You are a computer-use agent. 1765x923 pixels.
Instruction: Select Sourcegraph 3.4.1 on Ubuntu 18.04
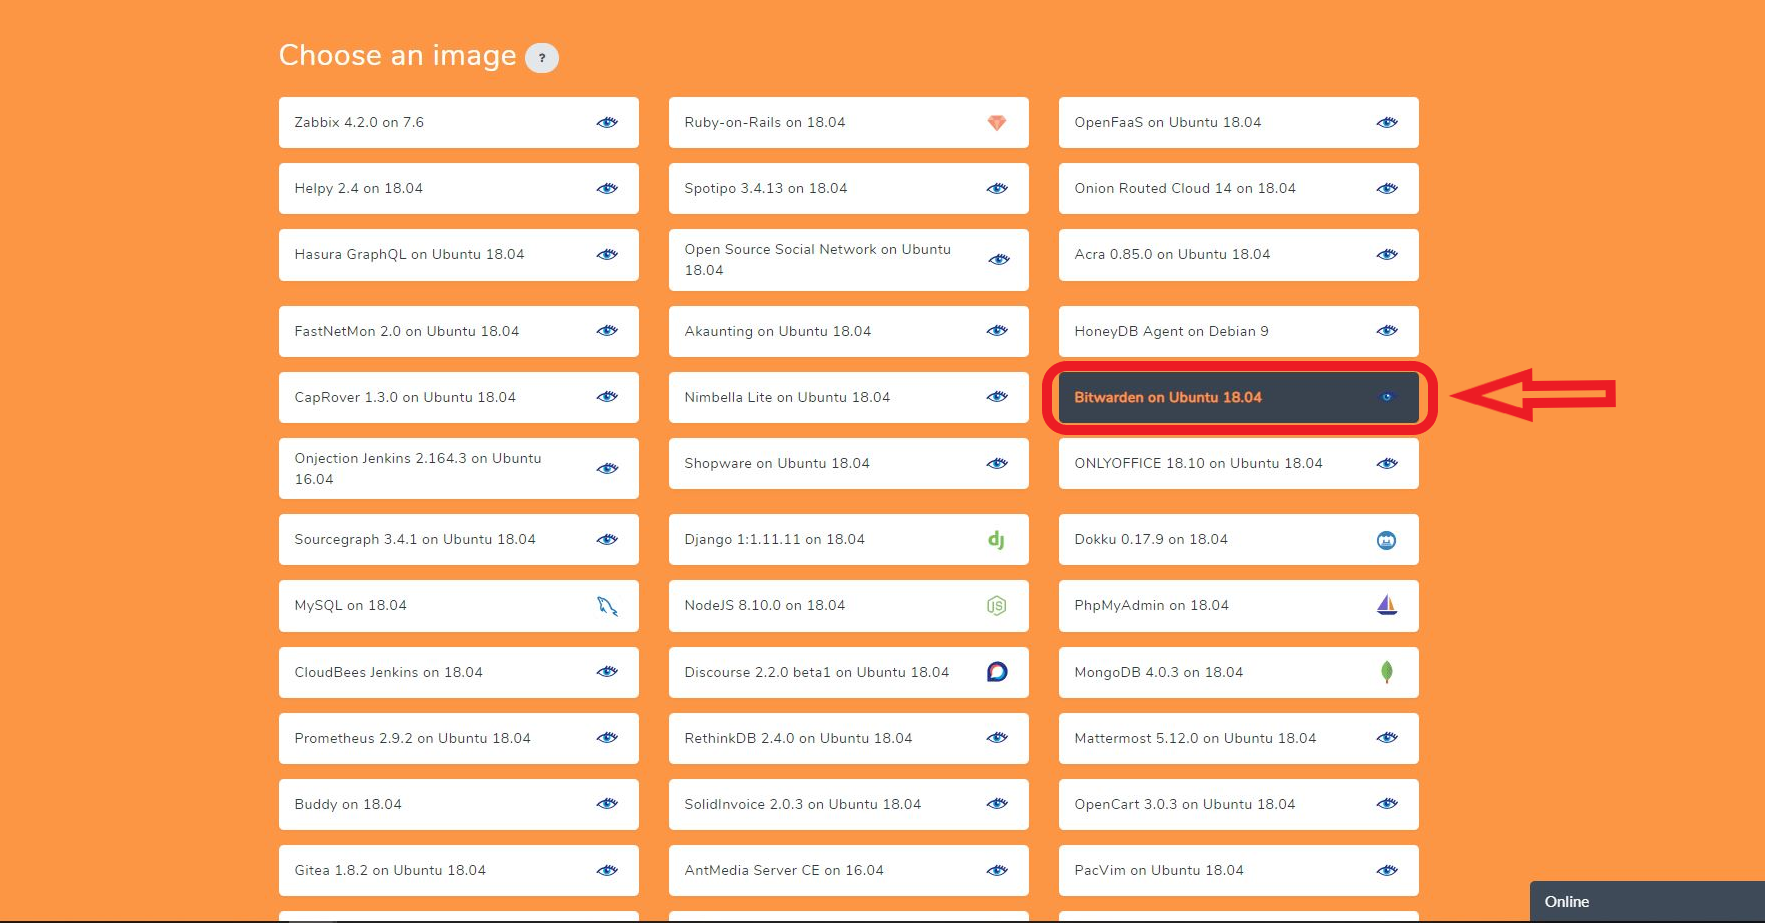[459, 540]
